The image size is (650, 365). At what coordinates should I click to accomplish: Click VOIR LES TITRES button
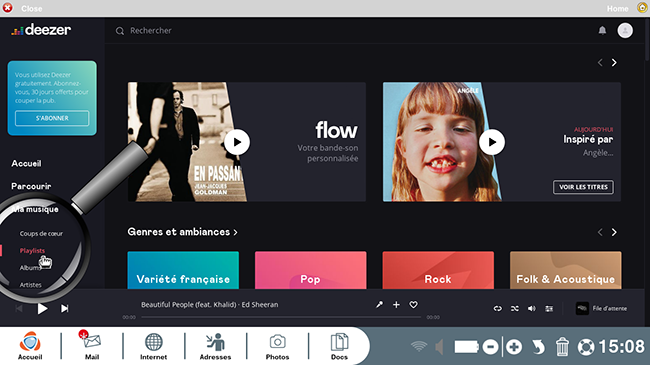click(583, 187)
